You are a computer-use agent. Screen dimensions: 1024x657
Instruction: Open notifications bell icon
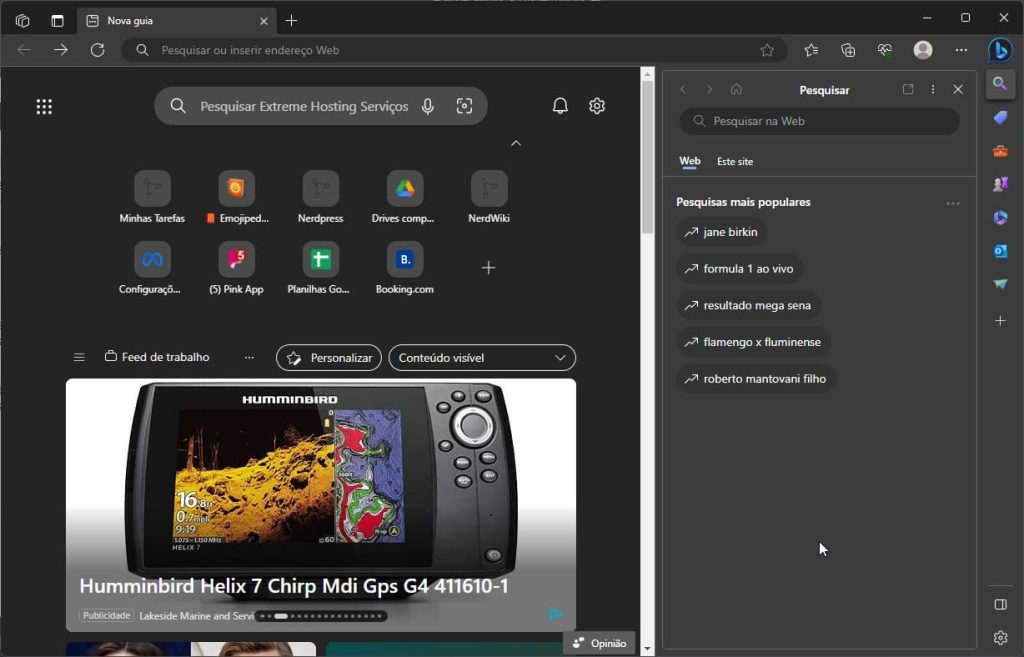coord(560,106)
